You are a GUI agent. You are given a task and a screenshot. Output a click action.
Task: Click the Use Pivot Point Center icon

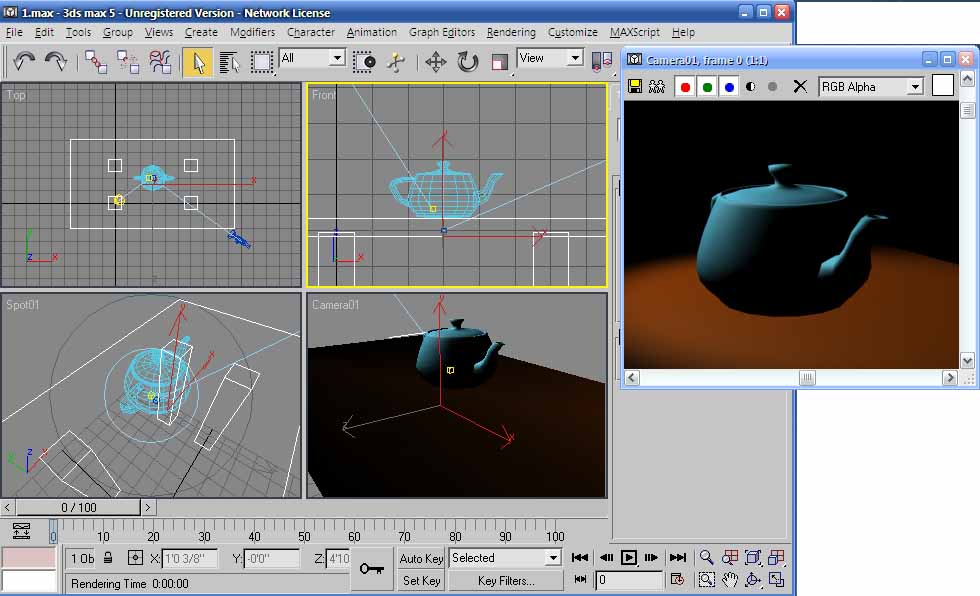(x=601, y=61)
